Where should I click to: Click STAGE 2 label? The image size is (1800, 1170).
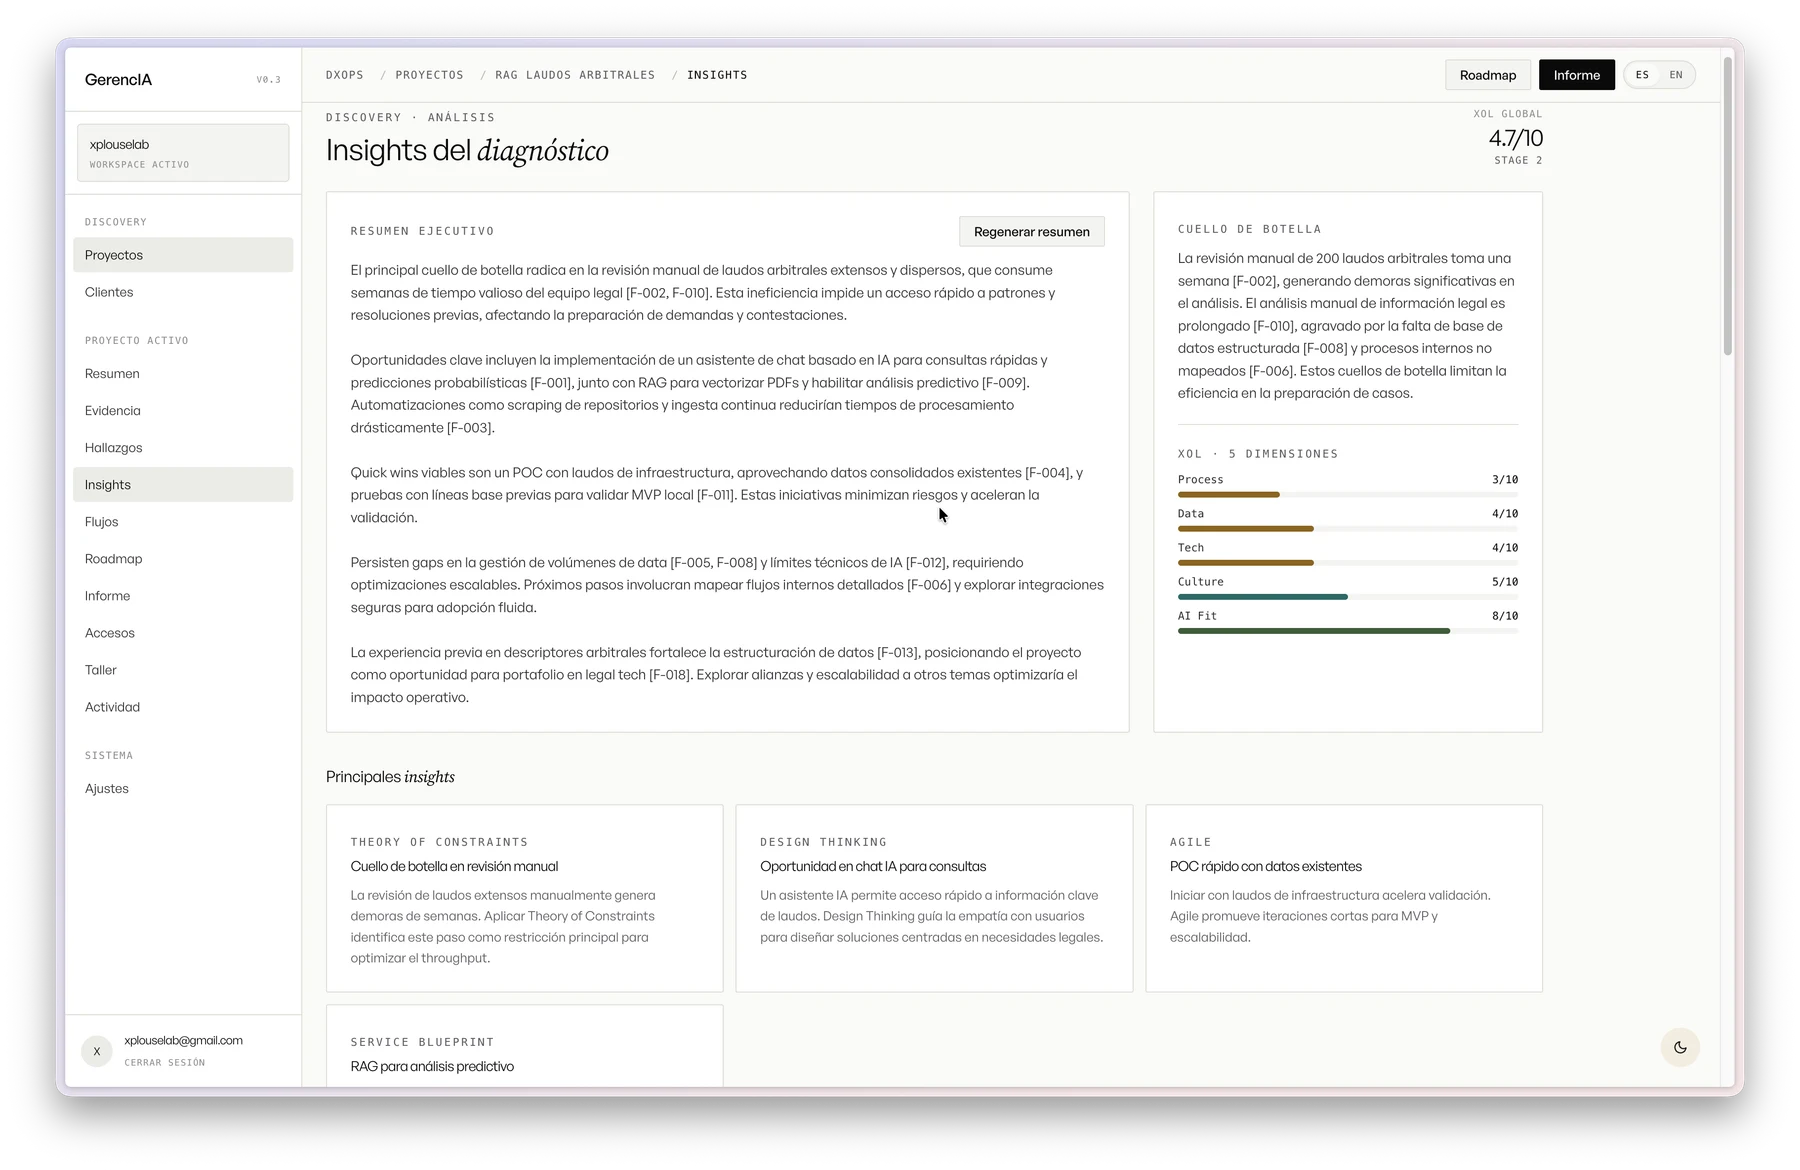[x=1518, y=160]
